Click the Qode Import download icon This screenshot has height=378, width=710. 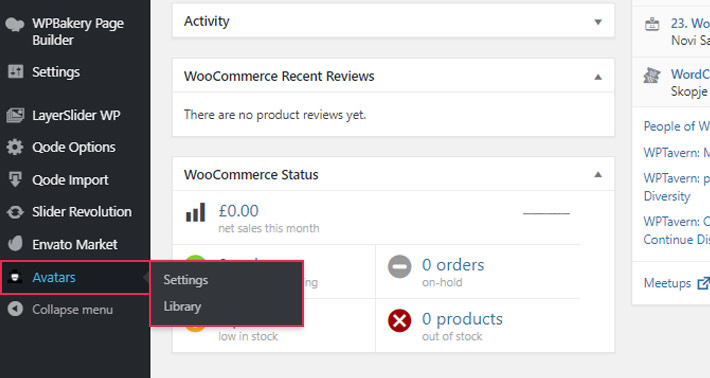pyautogui.click(x=15, y=179)
